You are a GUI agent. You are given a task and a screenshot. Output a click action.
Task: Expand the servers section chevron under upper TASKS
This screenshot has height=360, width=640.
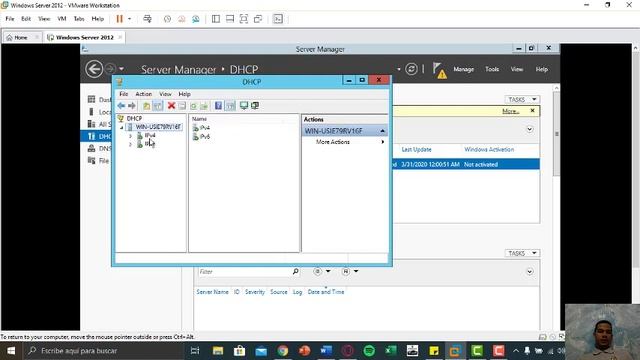point(529,129)
